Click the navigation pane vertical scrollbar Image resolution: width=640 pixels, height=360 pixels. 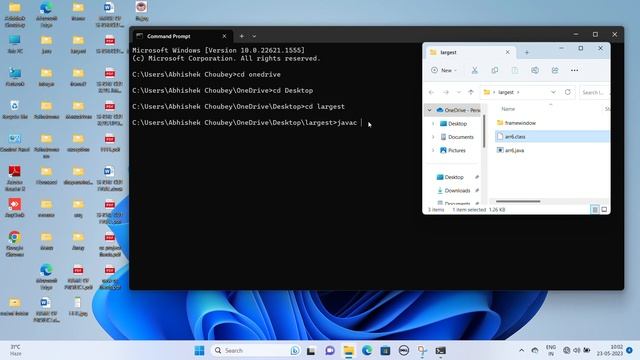coord(484,131)
